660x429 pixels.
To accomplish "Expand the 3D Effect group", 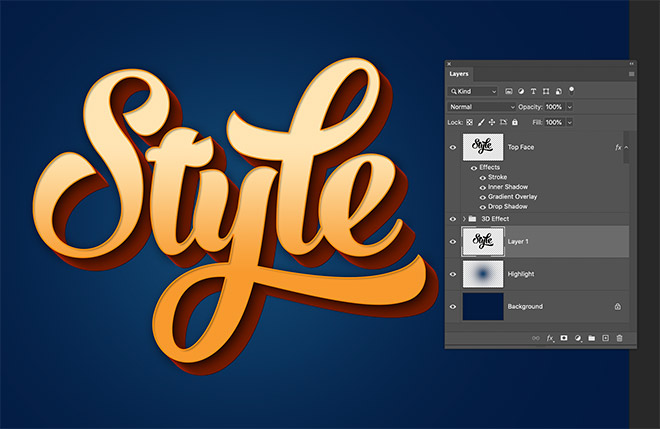I will click(463, 218).
